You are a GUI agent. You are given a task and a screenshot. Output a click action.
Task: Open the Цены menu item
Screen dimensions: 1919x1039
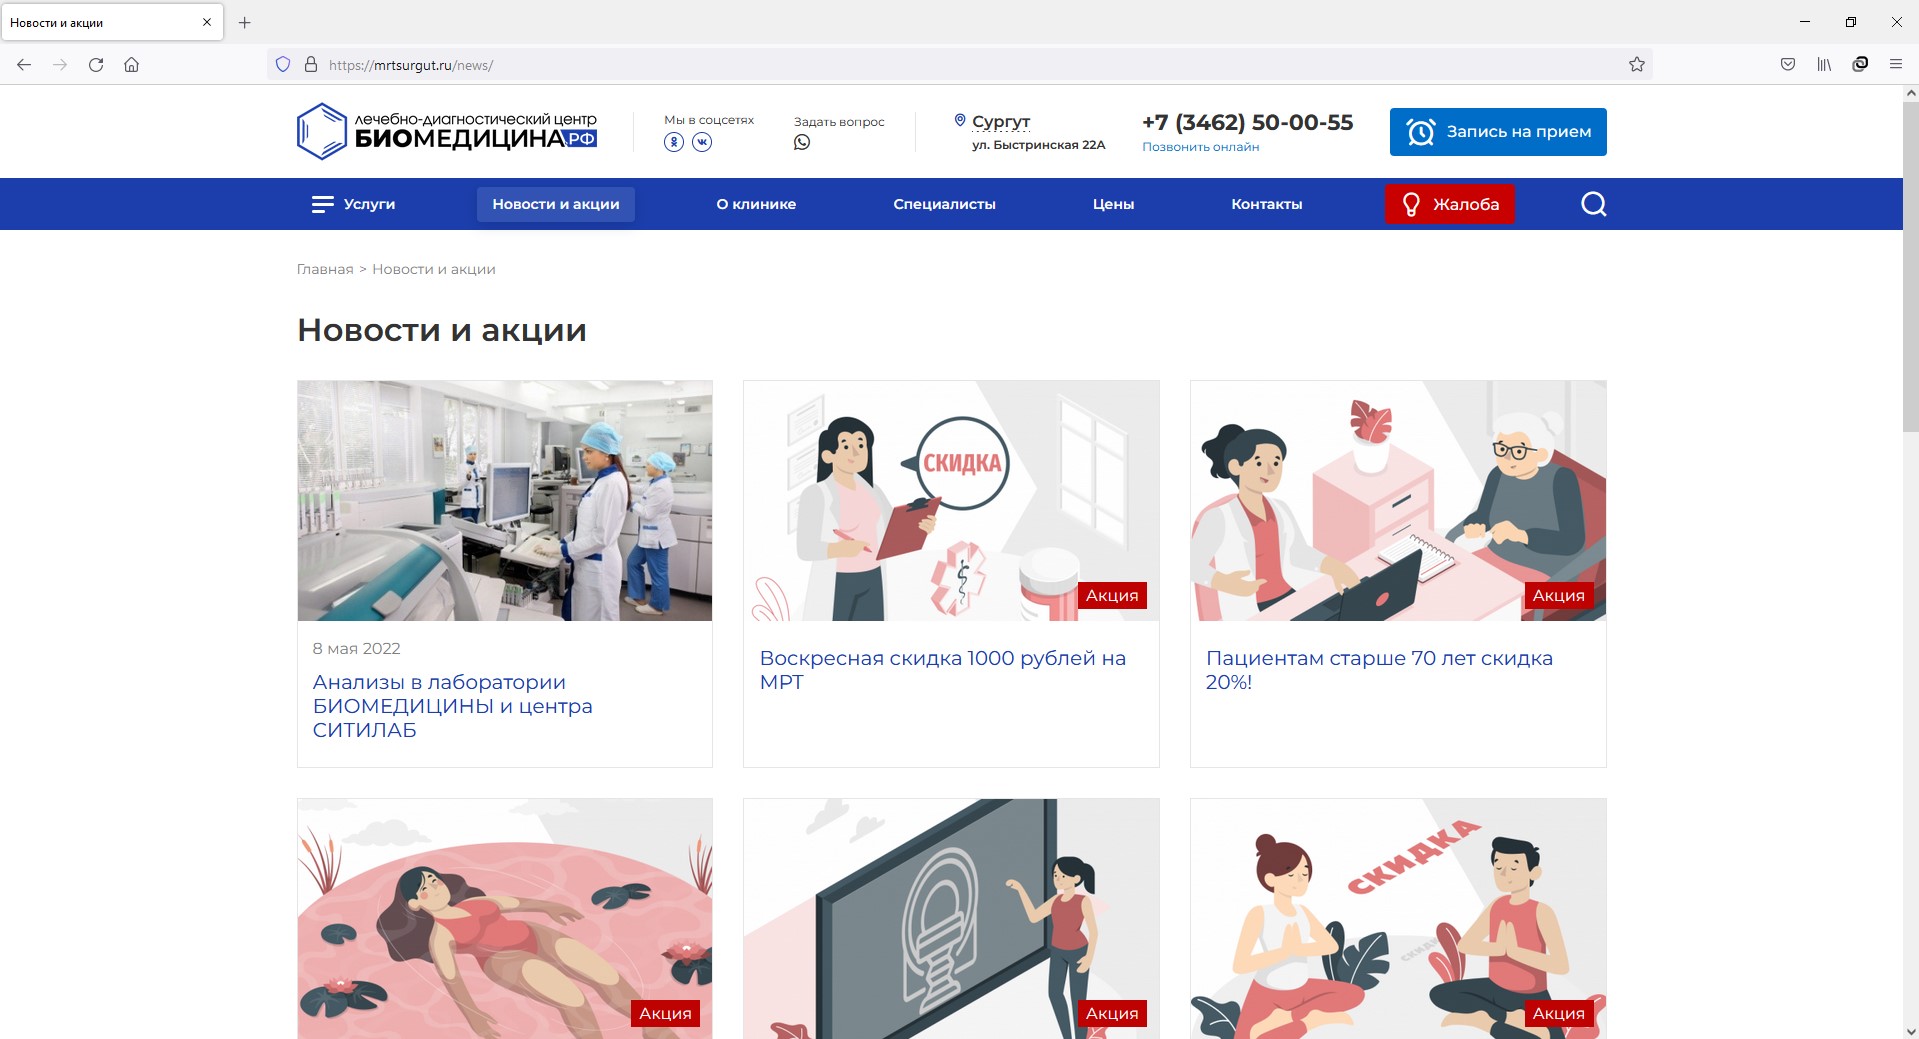pyautogui.click(x=1113, y=204)
